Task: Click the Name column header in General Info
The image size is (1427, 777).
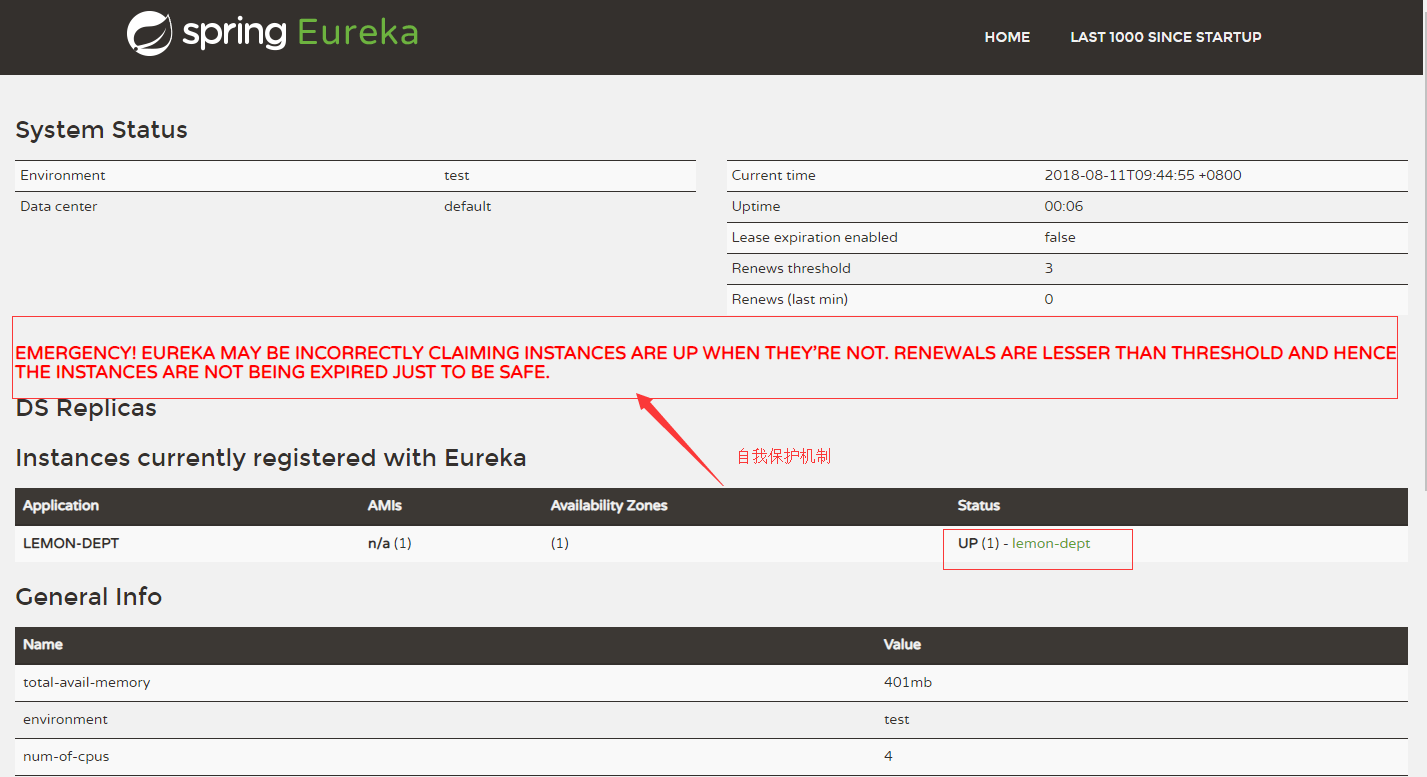Action: [x=43, y=645]
